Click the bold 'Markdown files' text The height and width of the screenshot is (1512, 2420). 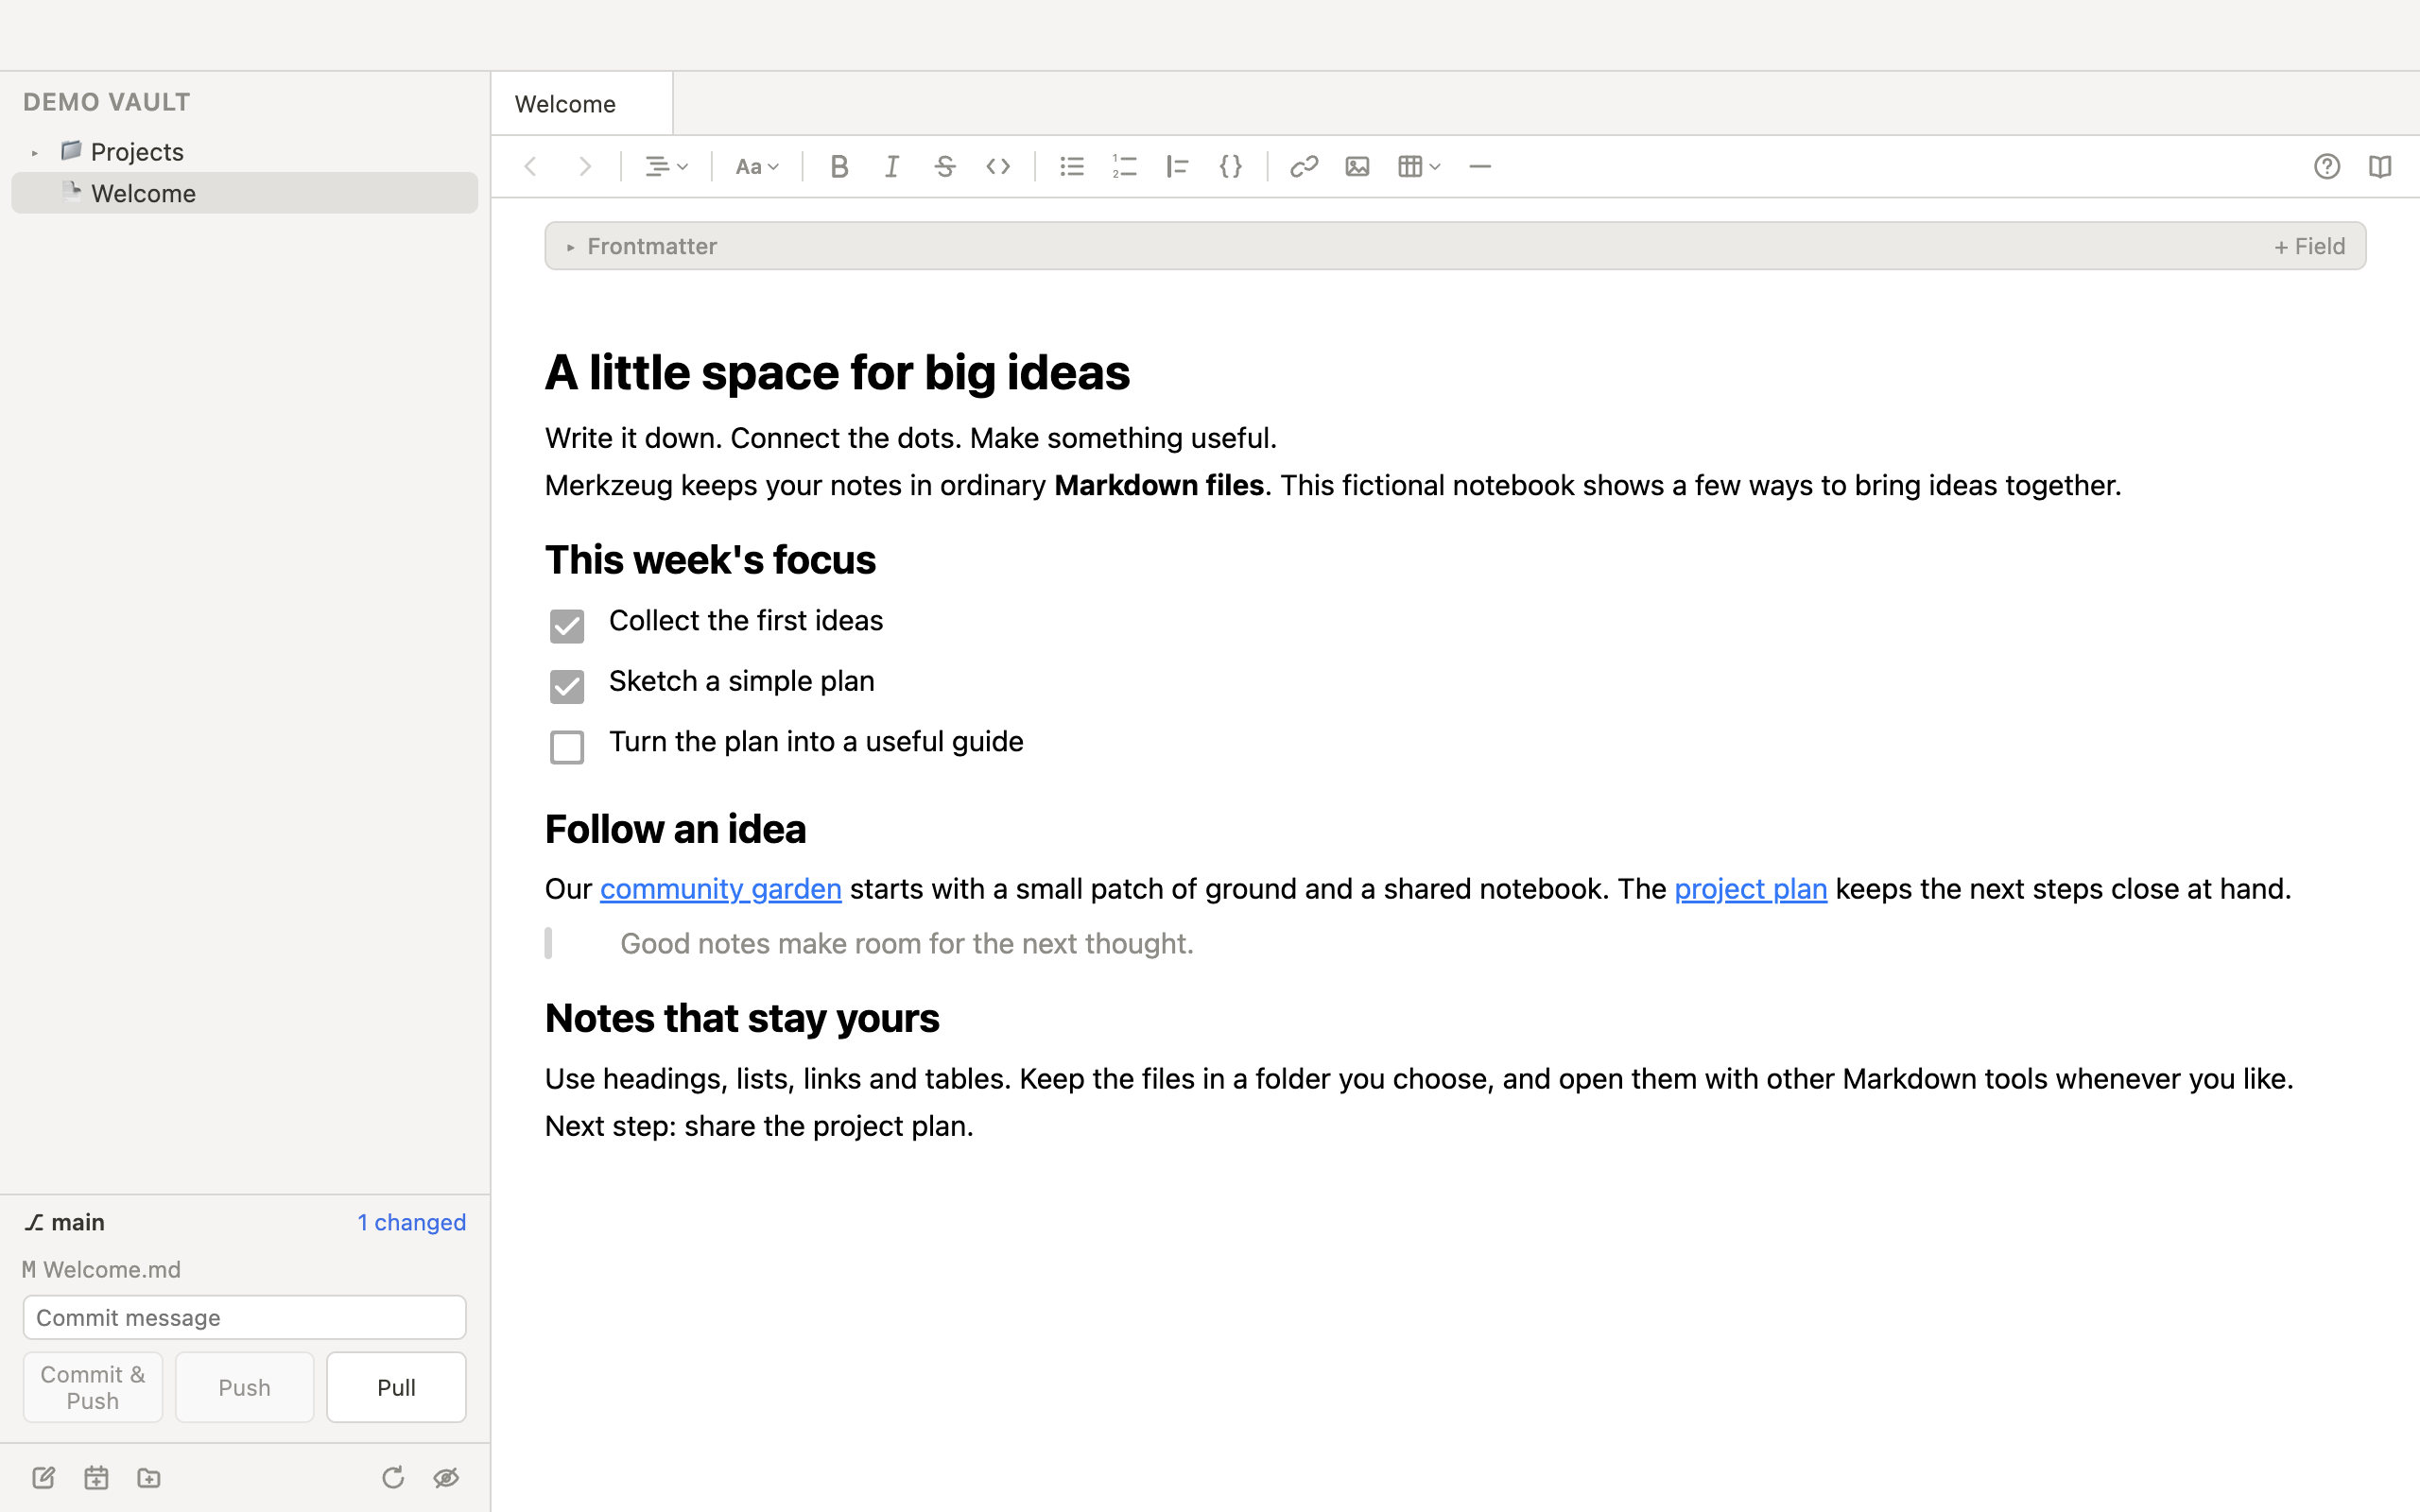click(x=1159, y=485)
